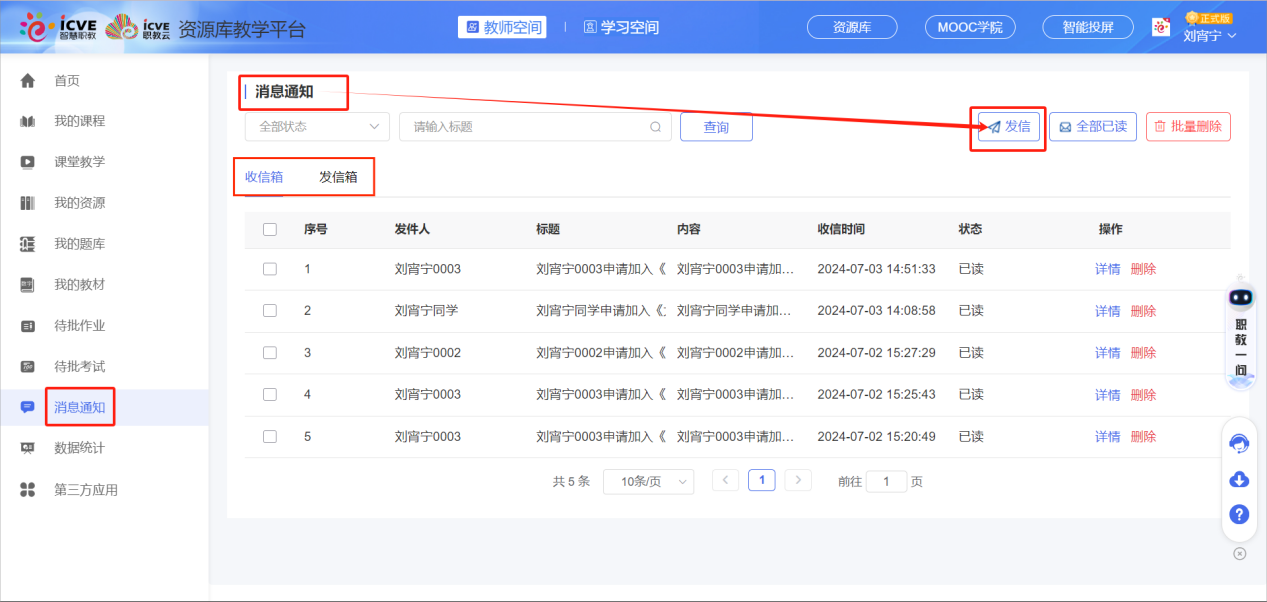This screenshot has height=602, width=1267.
Task: Click the help question-mark floating icon
Action: (x=1238, y=514)
